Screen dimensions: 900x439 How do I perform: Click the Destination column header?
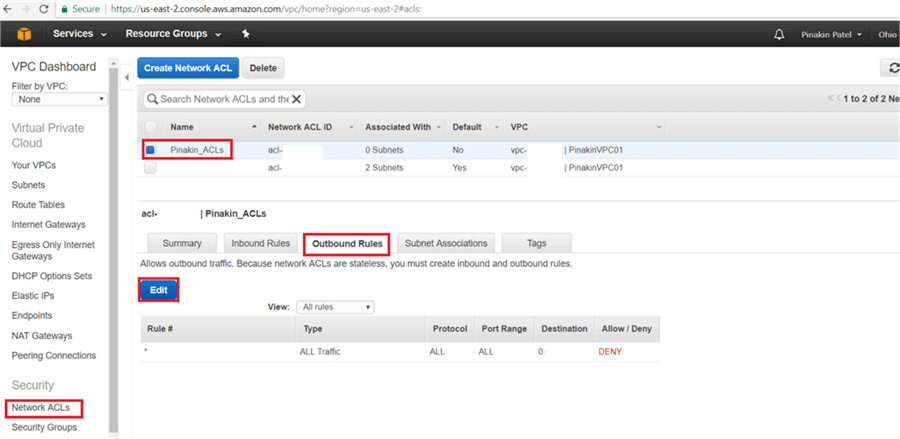[x=564, y=329]
